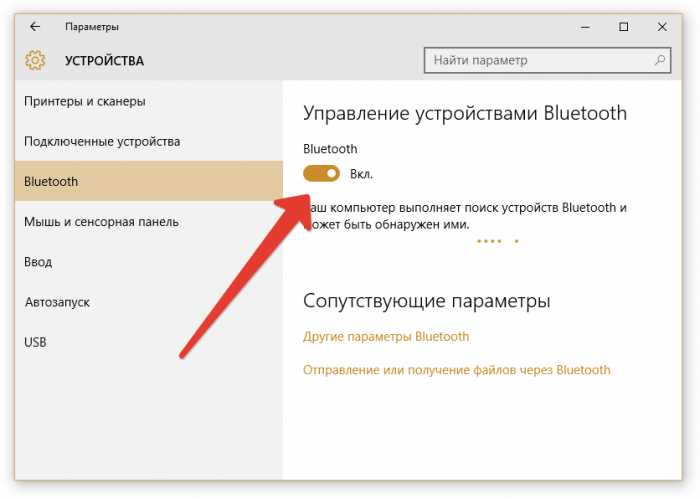
Task: Click Отправление или получение файлов через Bluetooth
Action: [x=457, y=370]
